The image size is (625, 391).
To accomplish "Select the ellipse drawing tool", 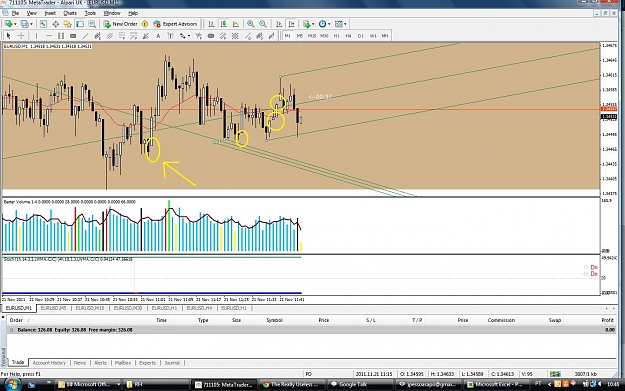I will [x=211, y=36].
